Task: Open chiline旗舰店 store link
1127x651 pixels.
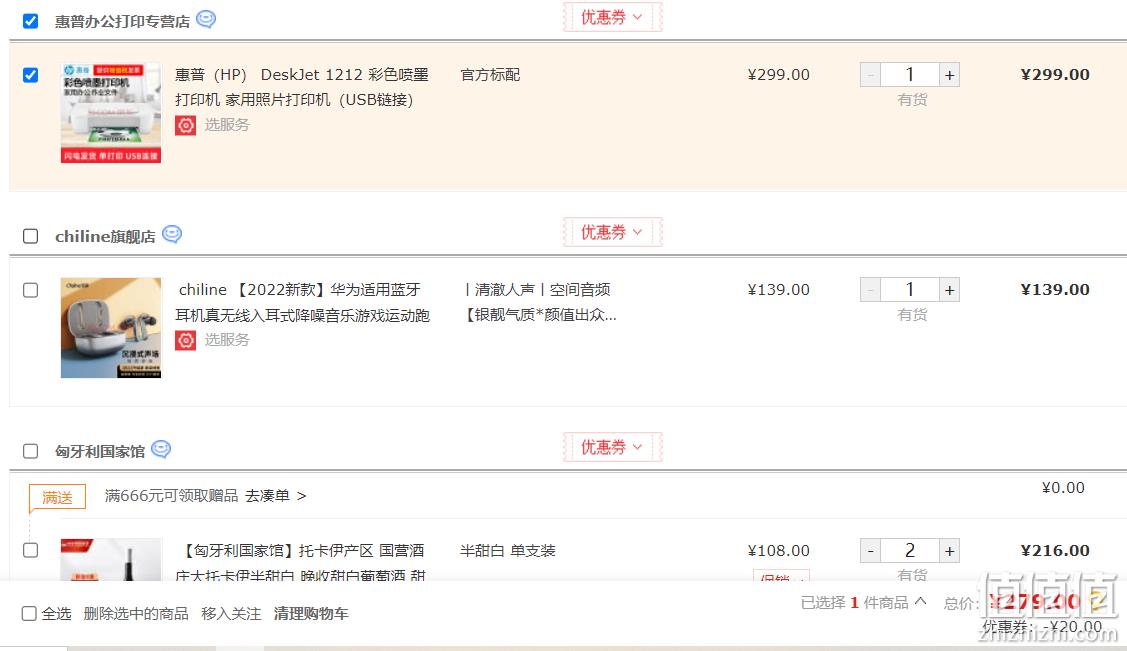Action: point(105,236)
